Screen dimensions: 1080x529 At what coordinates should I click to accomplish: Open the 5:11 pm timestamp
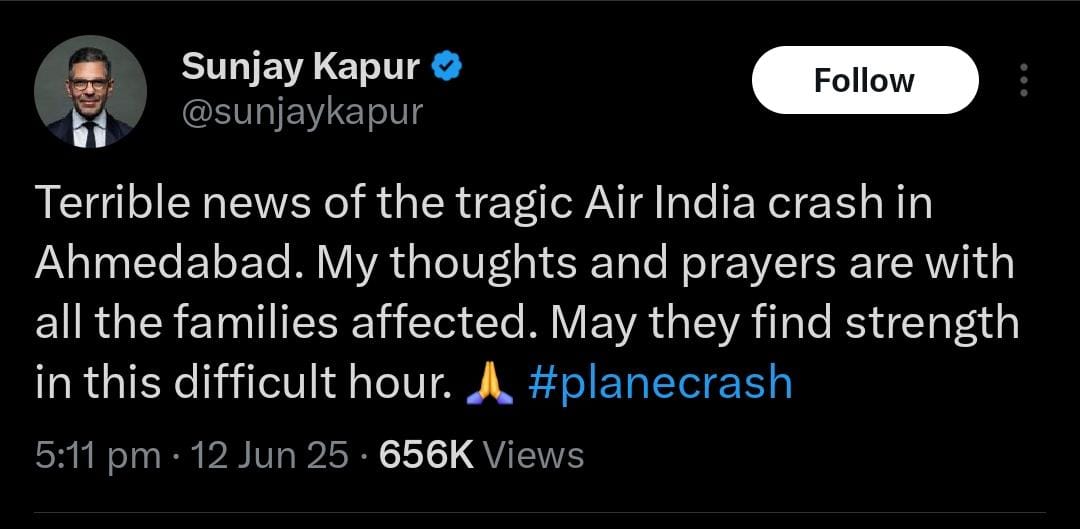point(98,456)
